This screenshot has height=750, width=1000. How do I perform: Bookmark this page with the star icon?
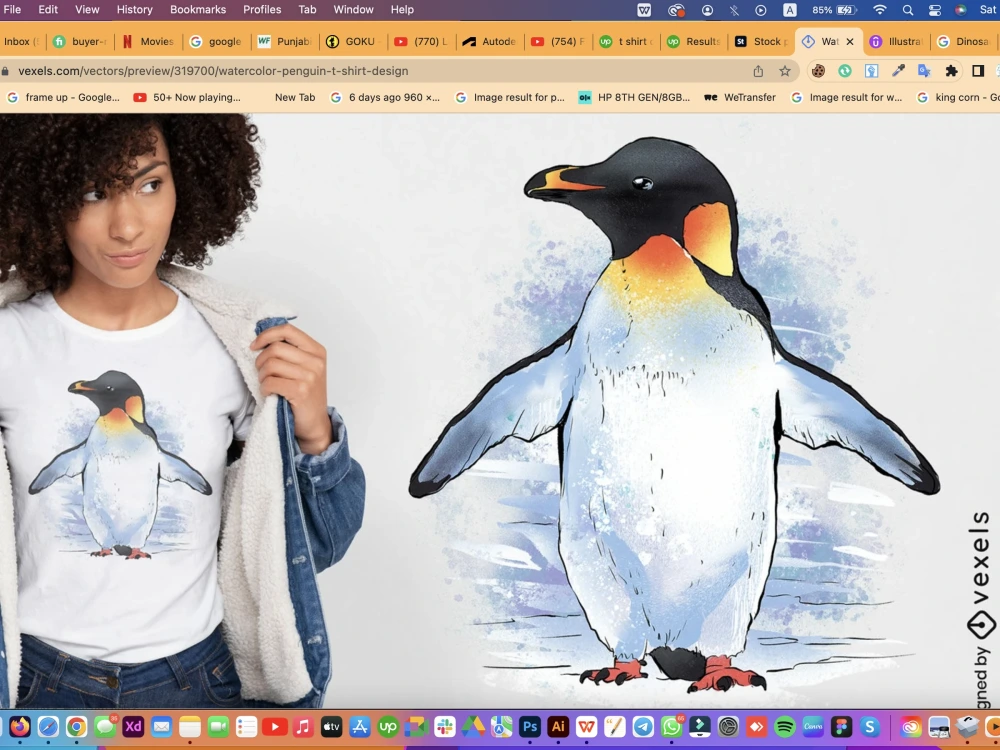[785, 71]
